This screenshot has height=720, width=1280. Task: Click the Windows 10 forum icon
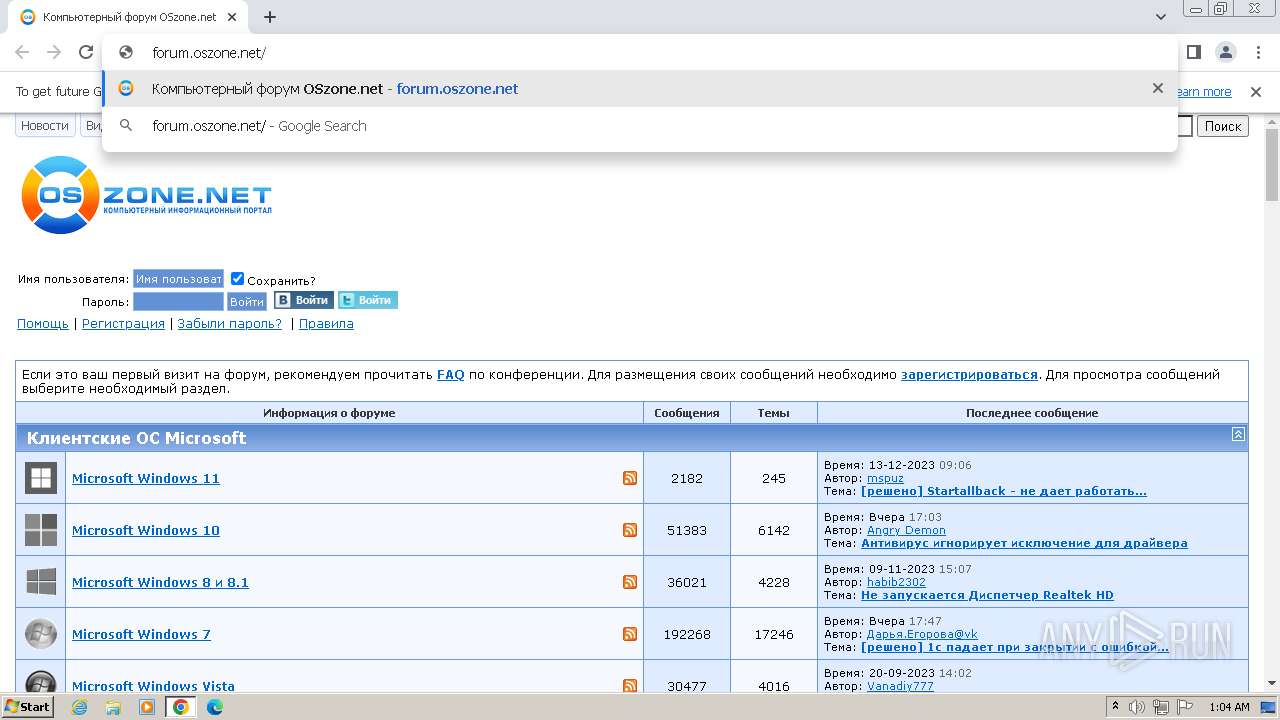[41, 530]
